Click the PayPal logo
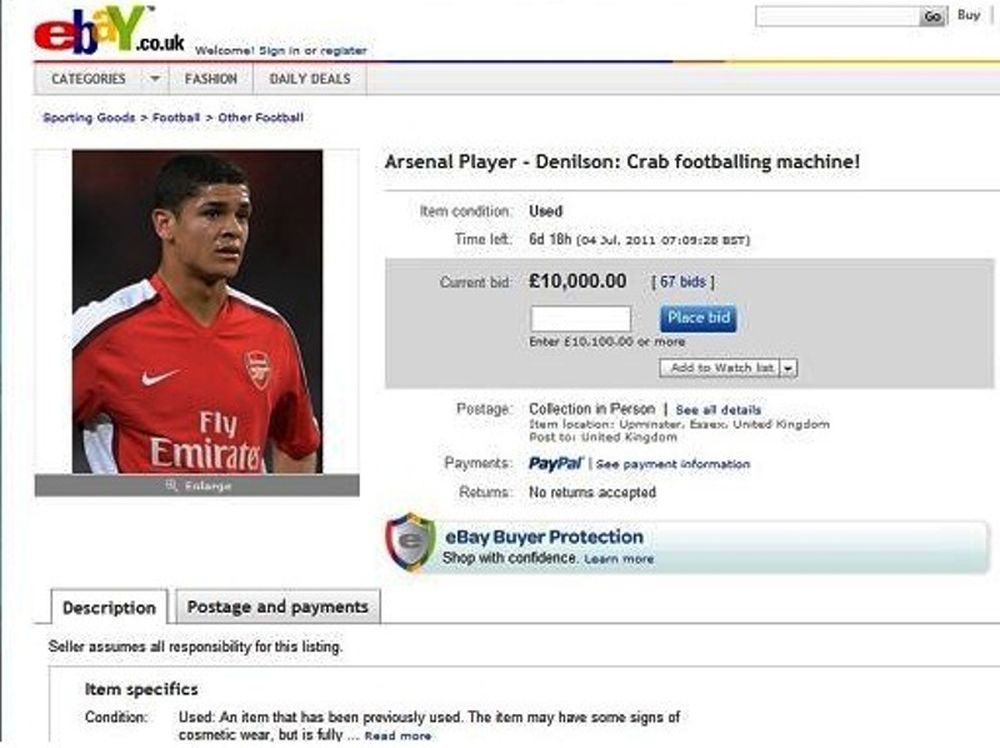The image size is (1000, 748). [555, 464]
